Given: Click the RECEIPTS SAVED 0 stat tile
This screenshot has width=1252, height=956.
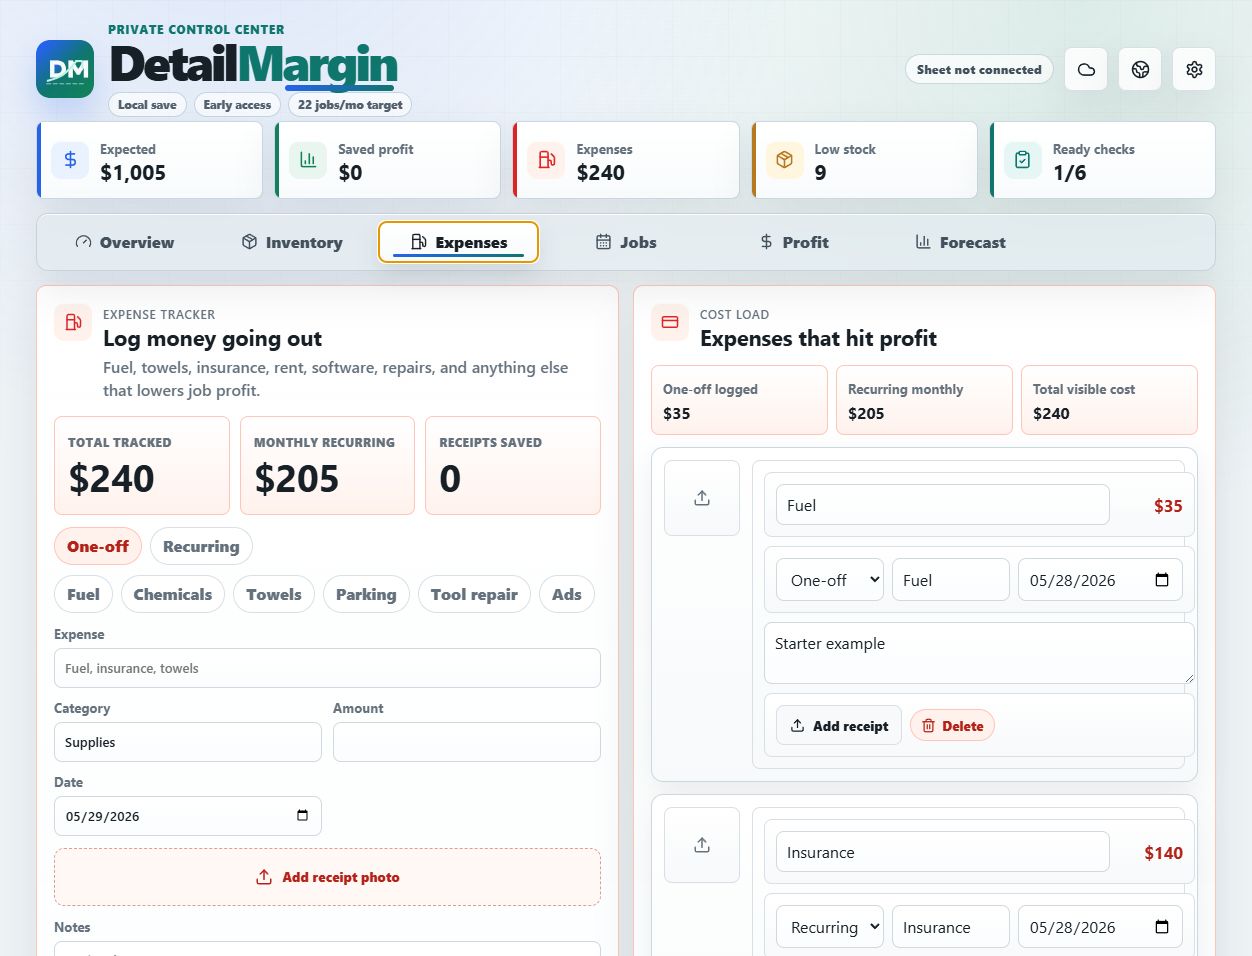Looking at the screenshot, I should [513, 466].
